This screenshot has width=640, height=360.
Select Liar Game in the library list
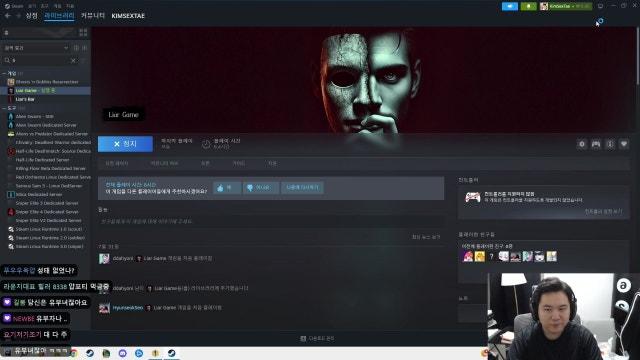46,91
